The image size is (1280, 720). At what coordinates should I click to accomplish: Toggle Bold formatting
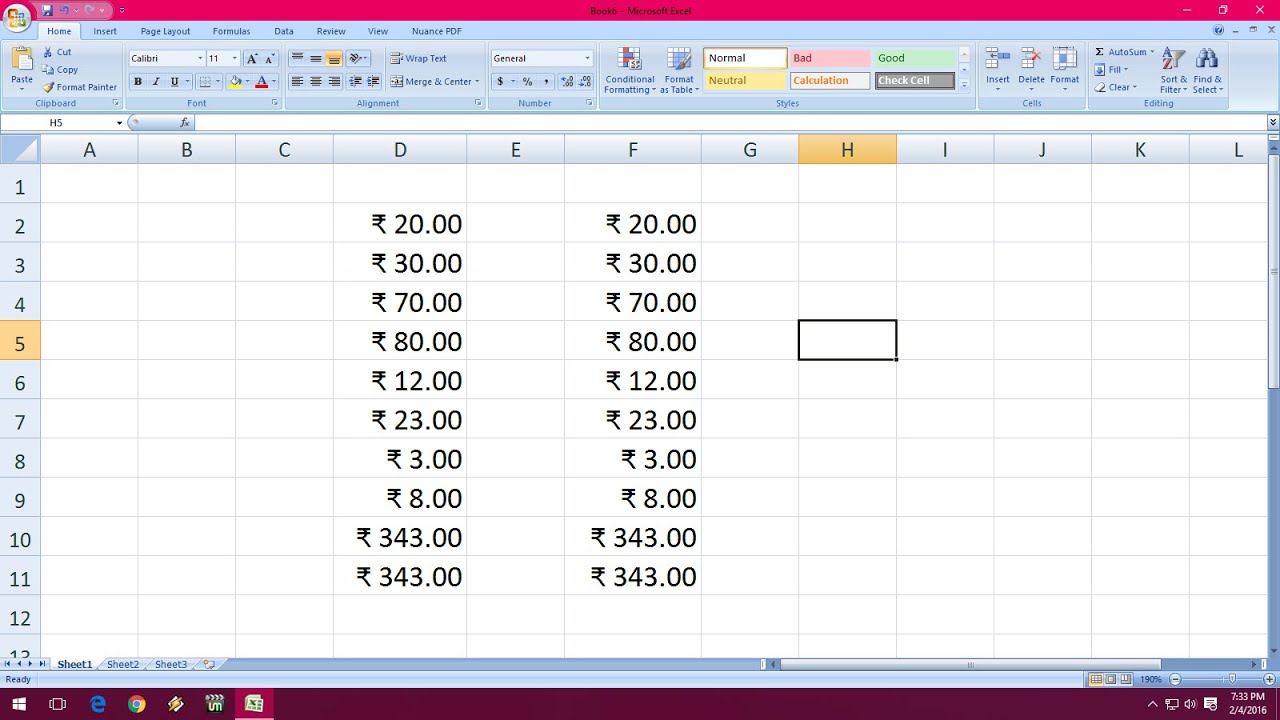tap(138, 82)
